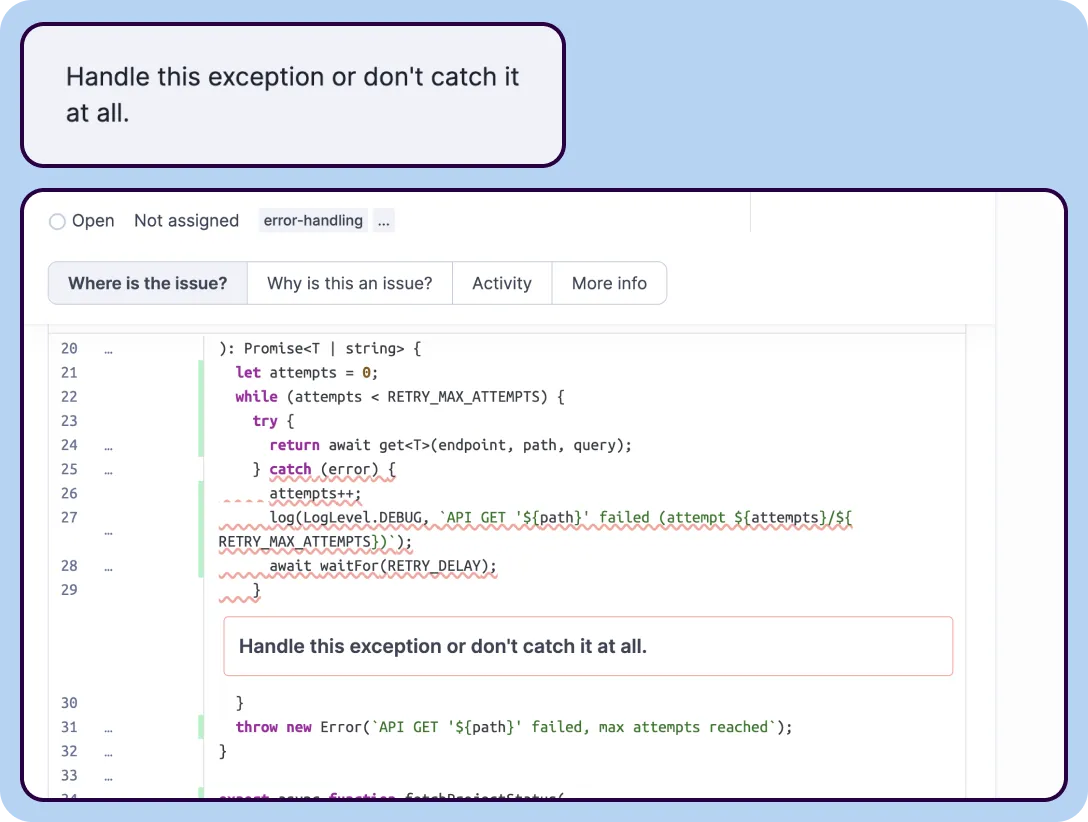Click the throw new Error line
Image resolution: width=1088 pixels, height=822 pixels.
pyautogui.click(x=513, y=727)
